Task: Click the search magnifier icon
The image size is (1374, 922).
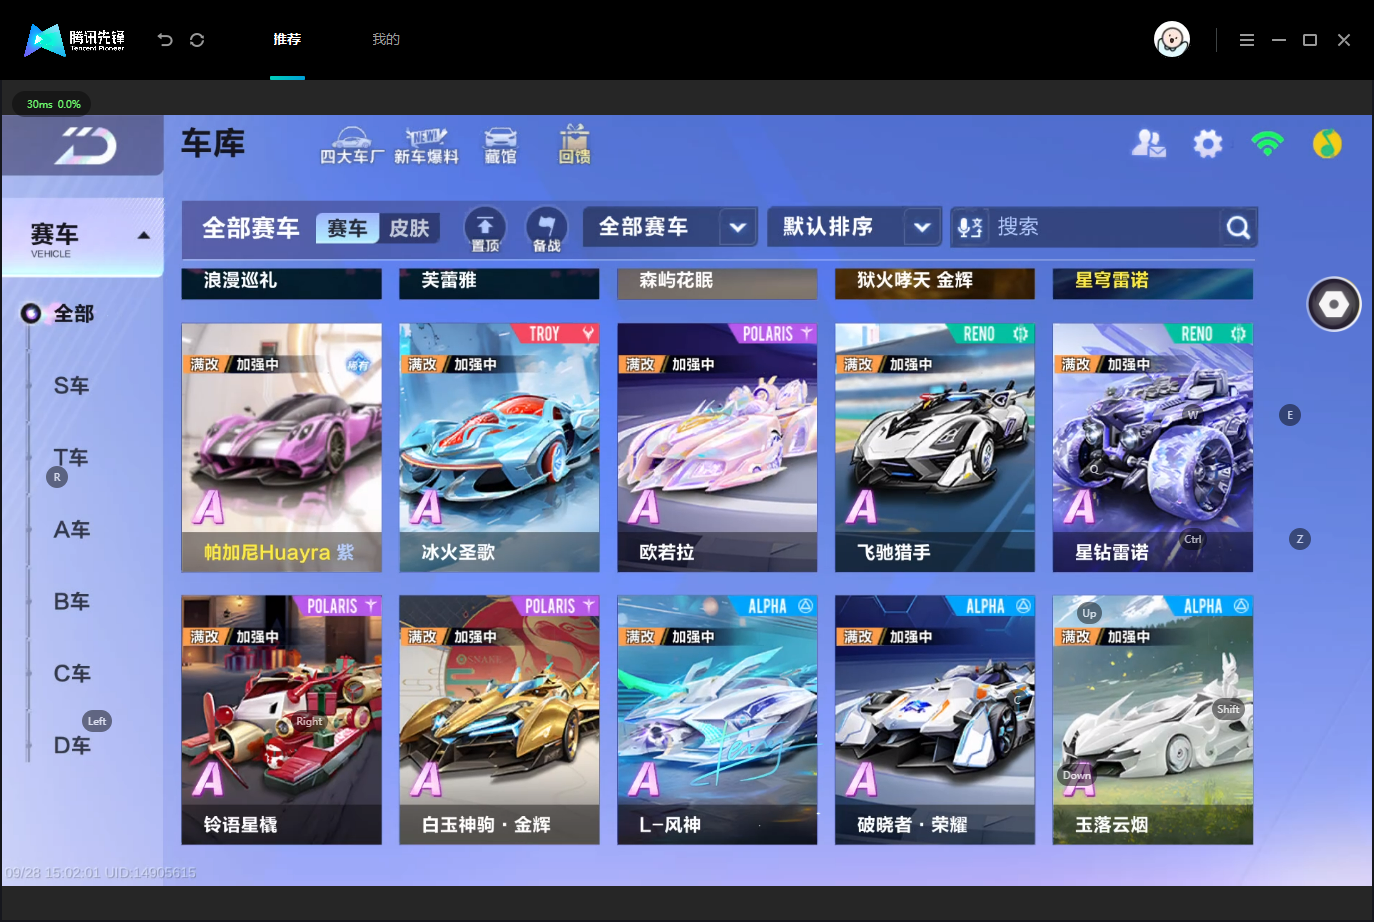Action: click(x=1238, y=228)
